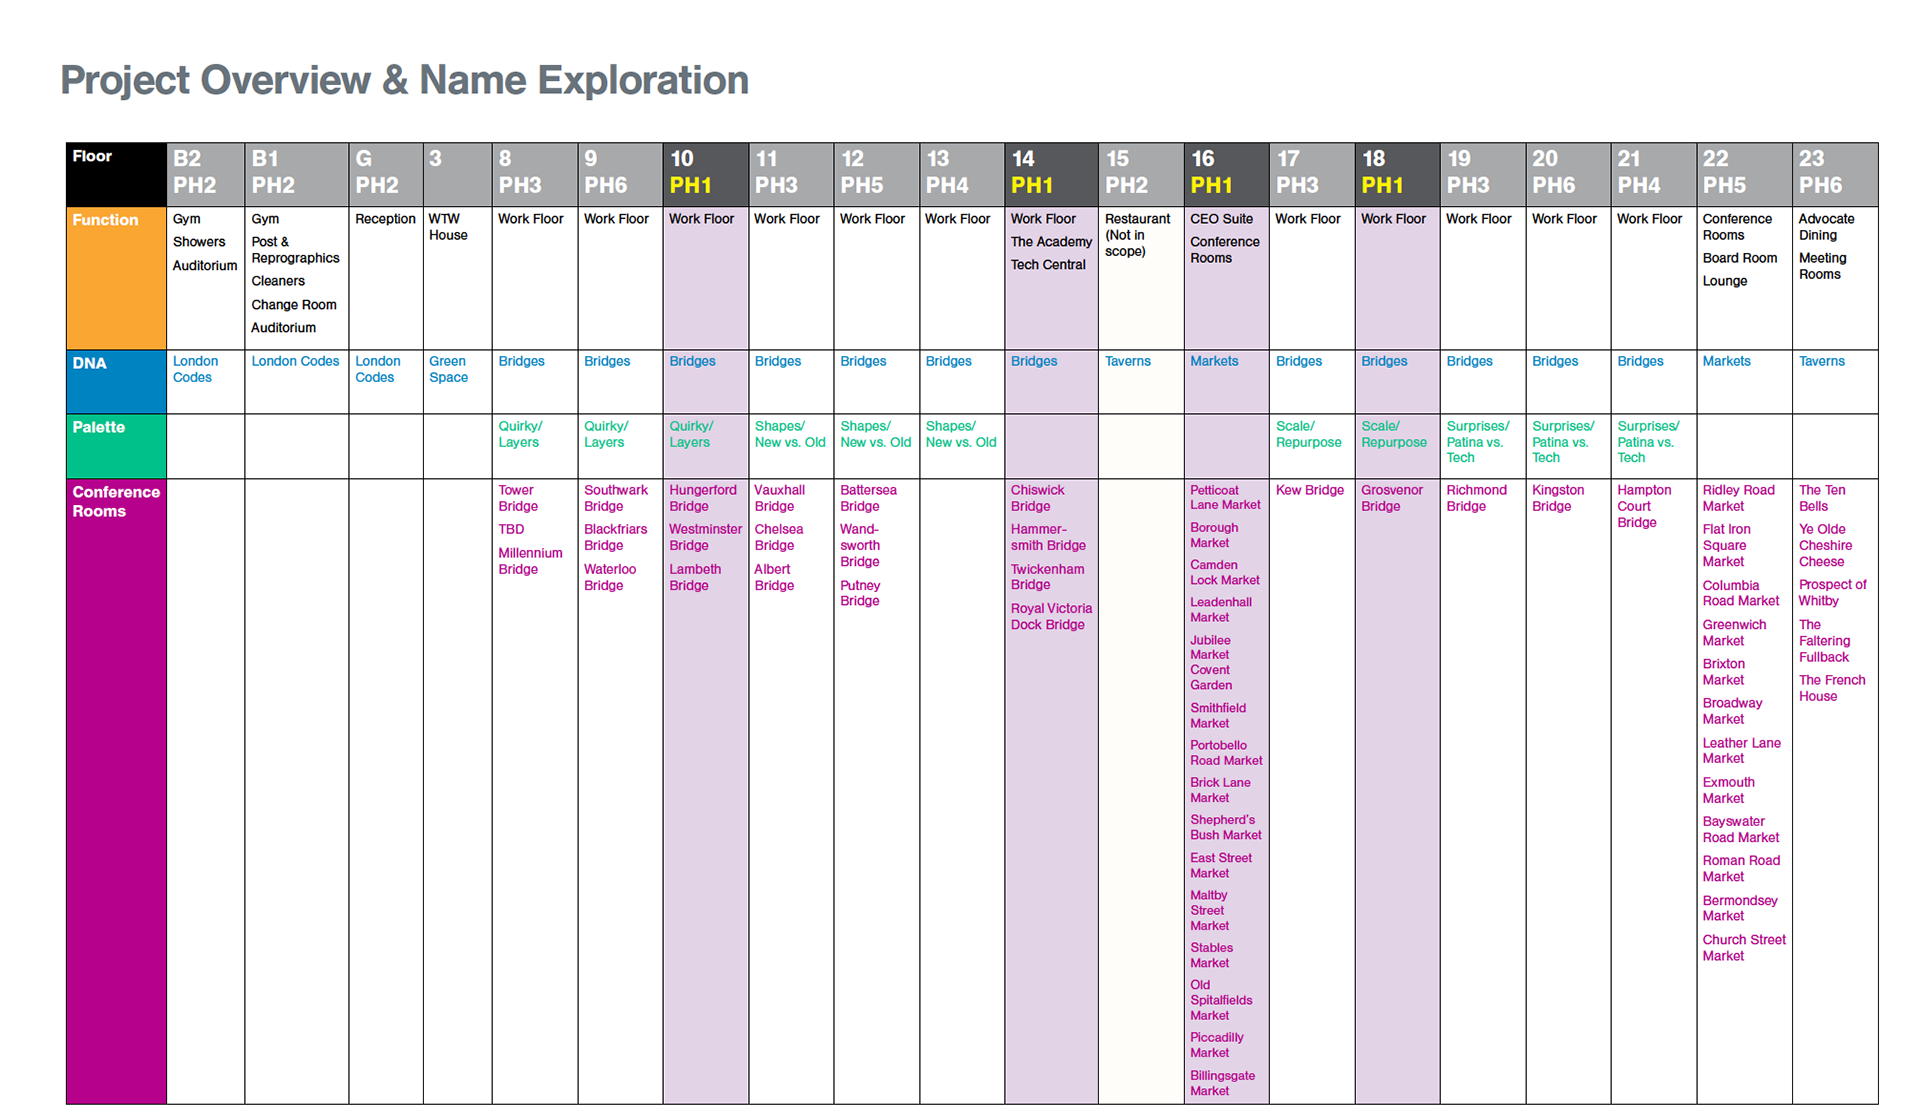Screen dimensions: 1920x1120
Task: Select the blue DNA row header
Action: (x=90, y=364)
